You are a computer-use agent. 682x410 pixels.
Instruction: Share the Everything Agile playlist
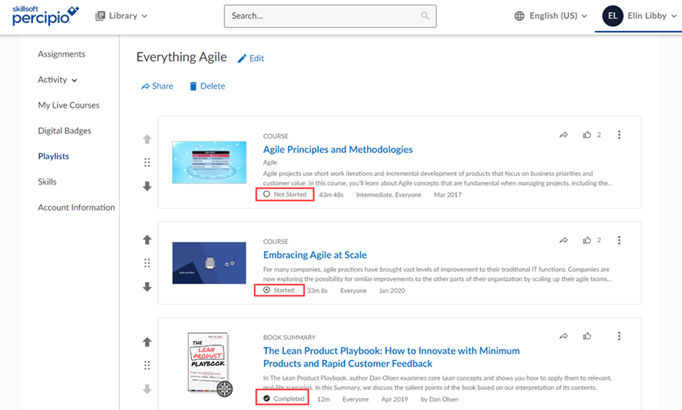(157, 86)
